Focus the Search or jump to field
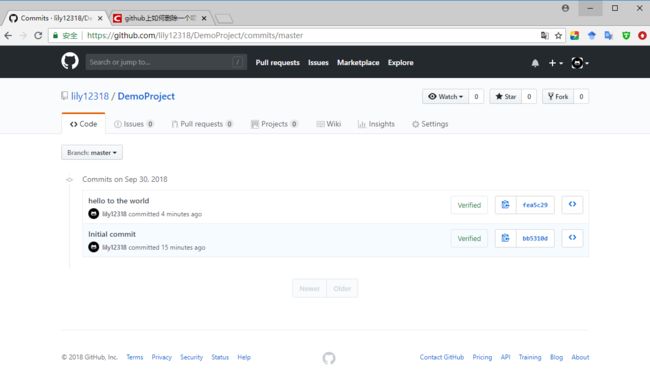 (x=166, y=62)
